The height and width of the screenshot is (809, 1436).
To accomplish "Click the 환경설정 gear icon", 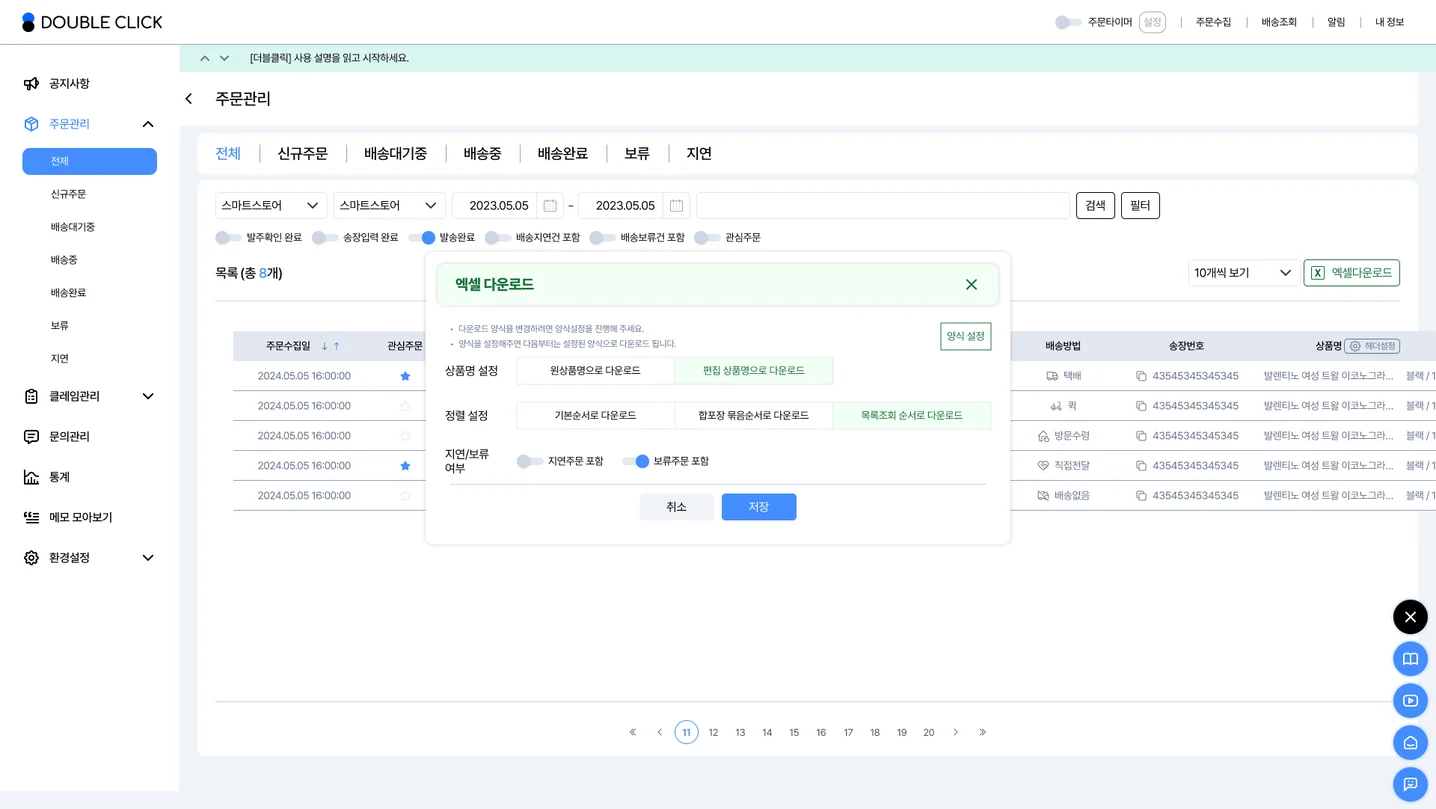I will click(x=31, y=558).
